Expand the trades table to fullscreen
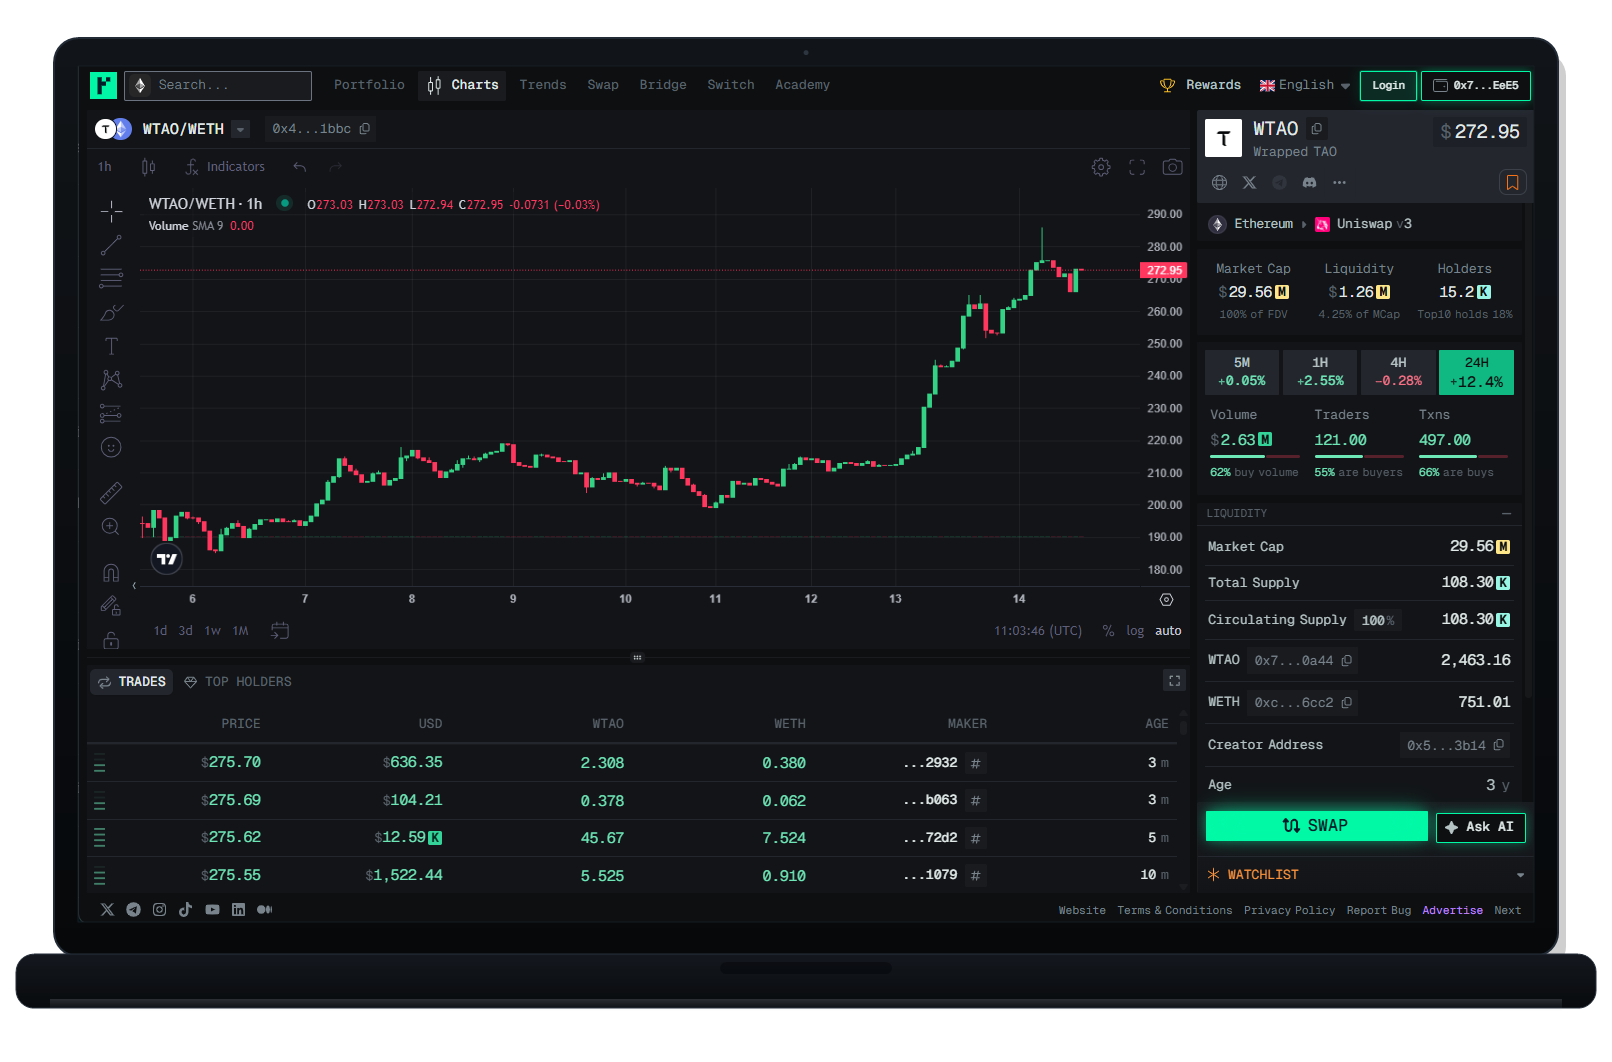 1175,681
